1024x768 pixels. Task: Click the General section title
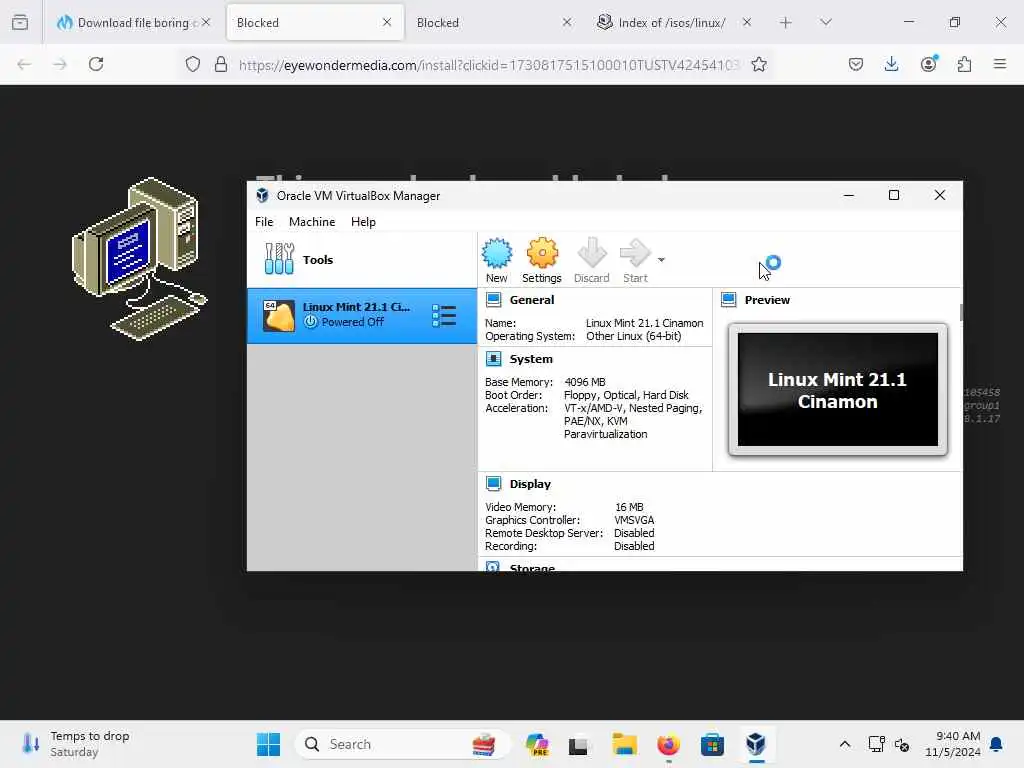[x=532, y=300]
